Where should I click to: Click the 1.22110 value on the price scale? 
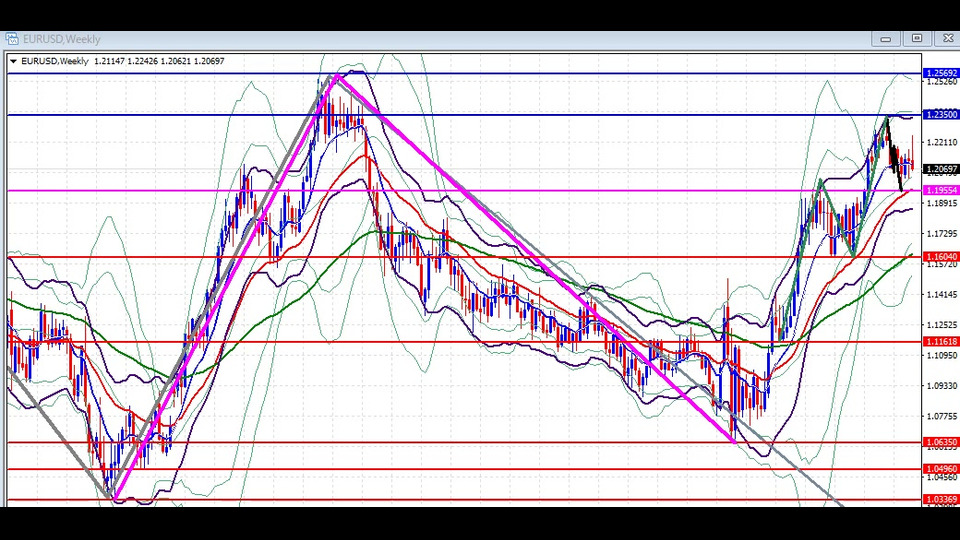[942, 142]
